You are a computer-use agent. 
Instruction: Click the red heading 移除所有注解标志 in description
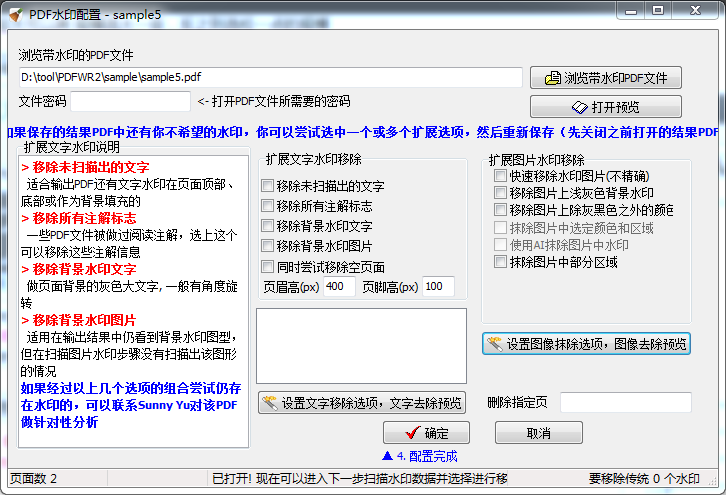coord(84,218)
